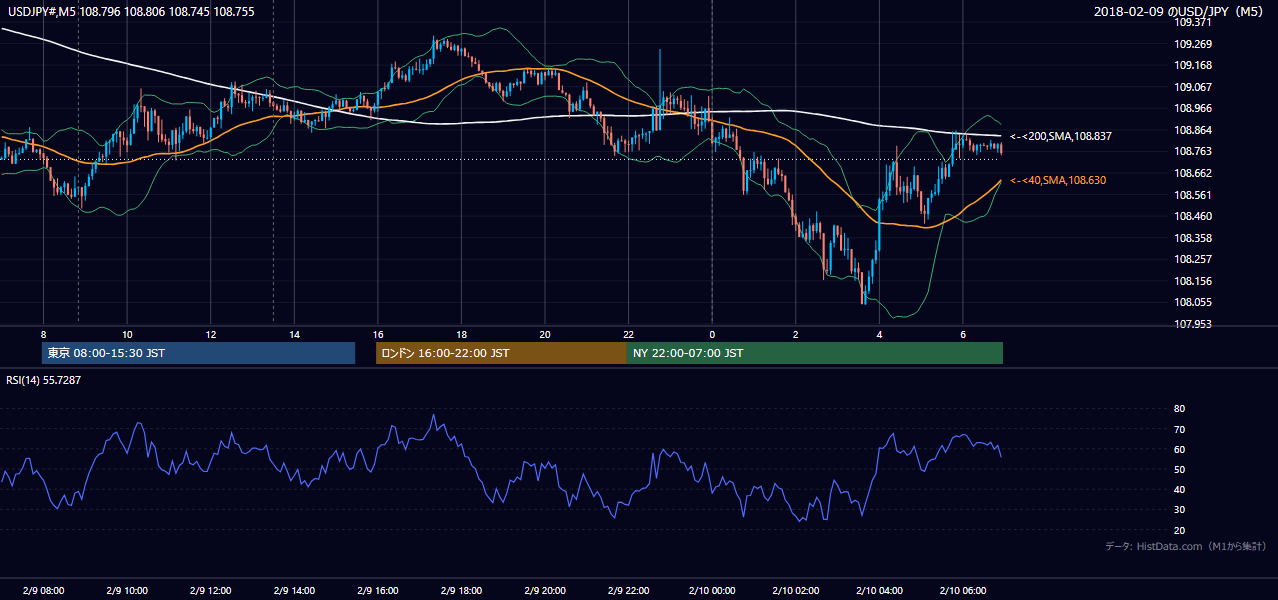This screenshot has height=600, width=1278.
Task: Click price level 108.460 on the axis
Action: [x=1193, y=216]
